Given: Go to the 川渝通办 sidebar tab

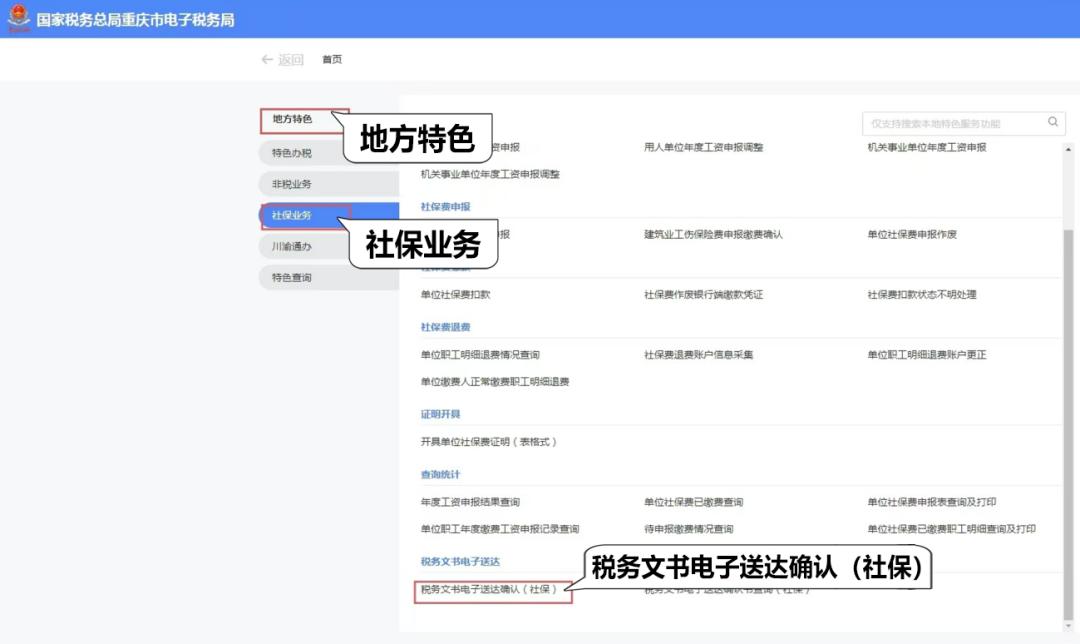Looking at the screenshot, I should pos(293,246).
